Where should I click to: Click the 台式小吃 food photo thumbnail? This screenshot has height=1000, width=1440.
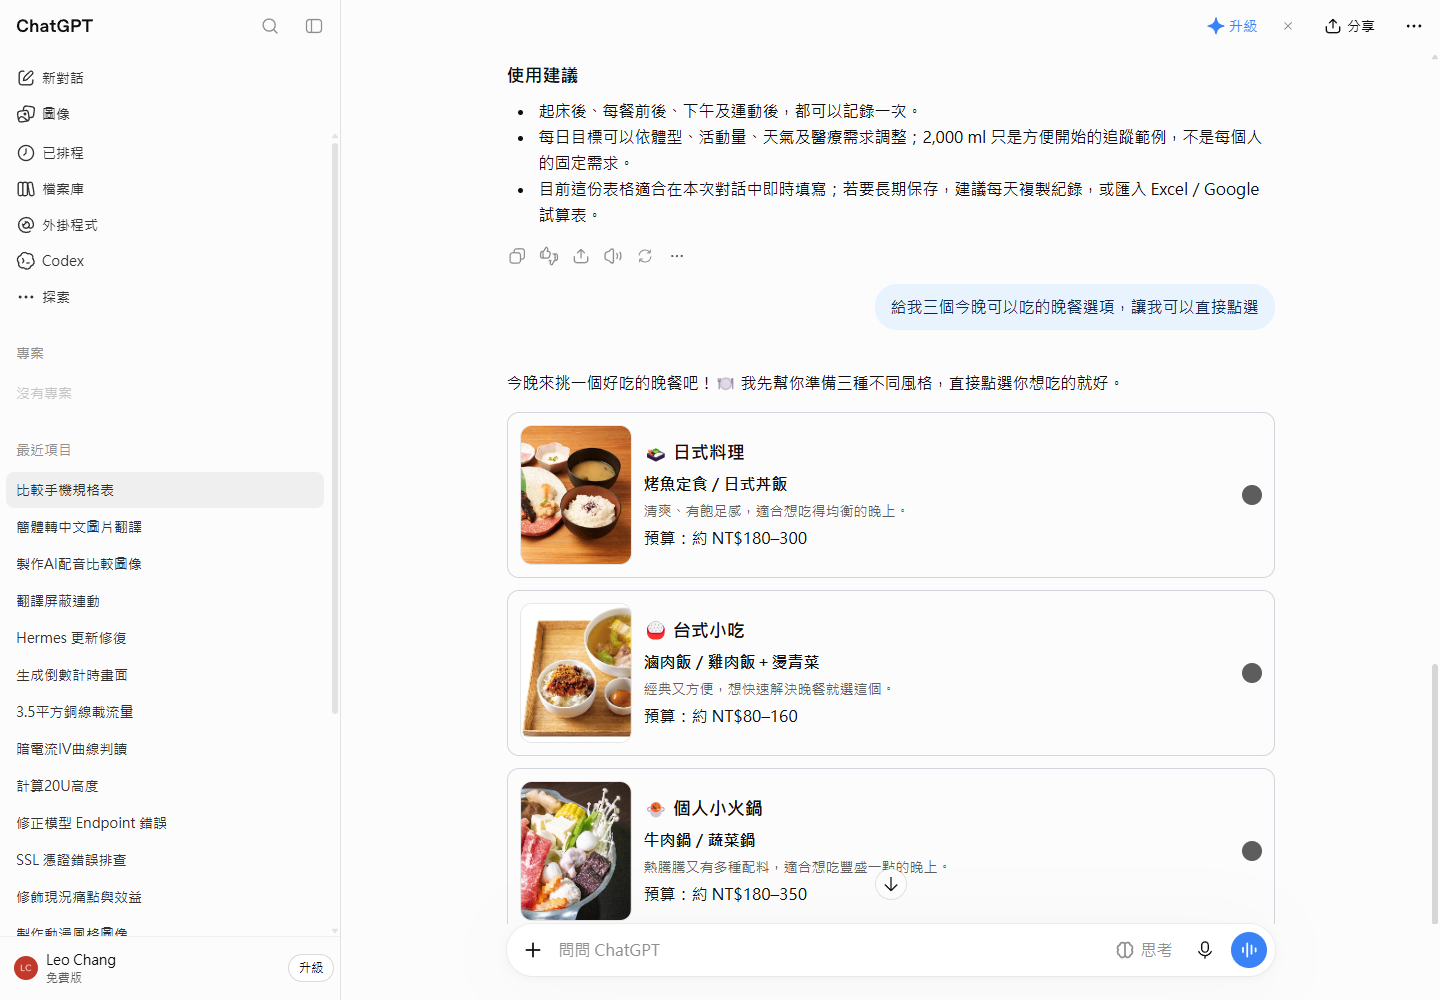pos(576,673)
